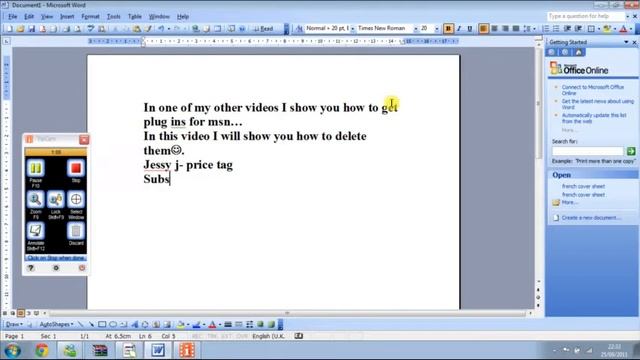Pause recording in the capture tool window
Viewport: 640px width, 360px height.
coord(36,168)
